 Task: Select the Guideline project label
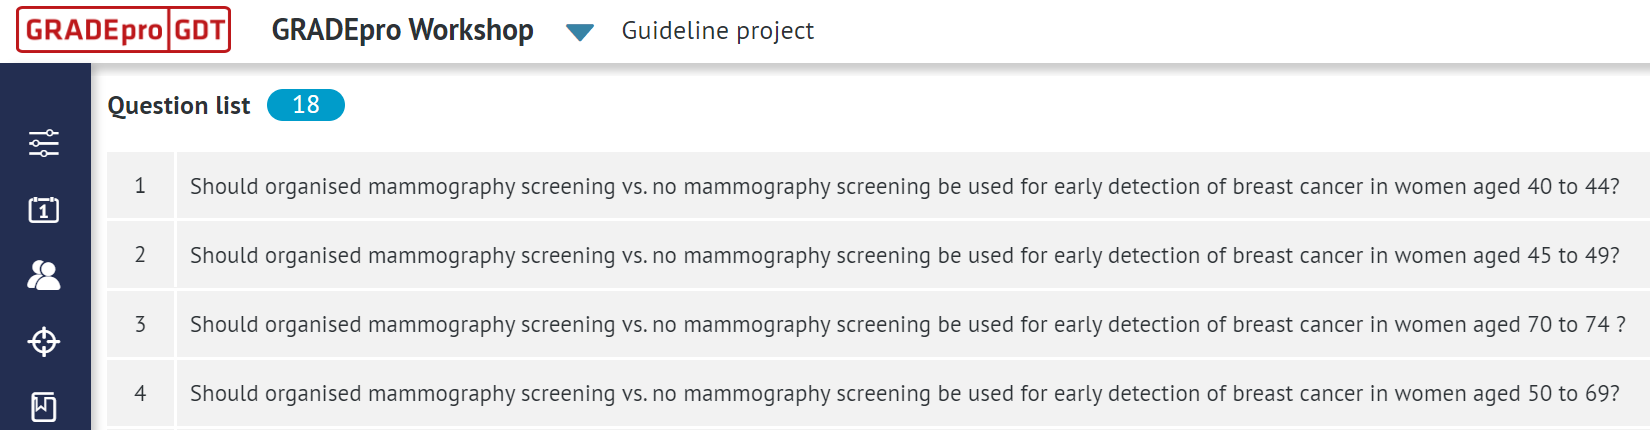(717, 31)
